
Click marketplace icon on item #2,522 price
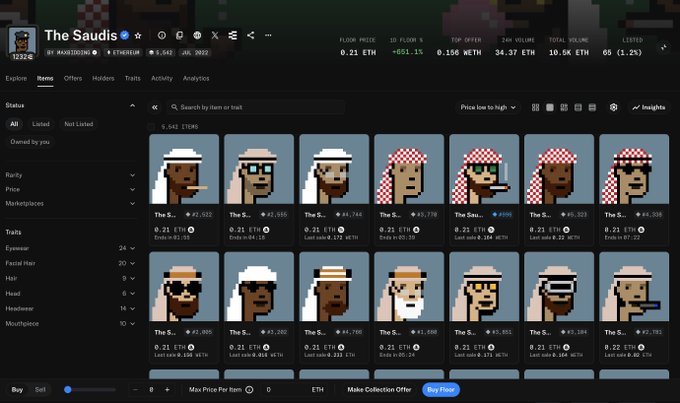(191, 230)
